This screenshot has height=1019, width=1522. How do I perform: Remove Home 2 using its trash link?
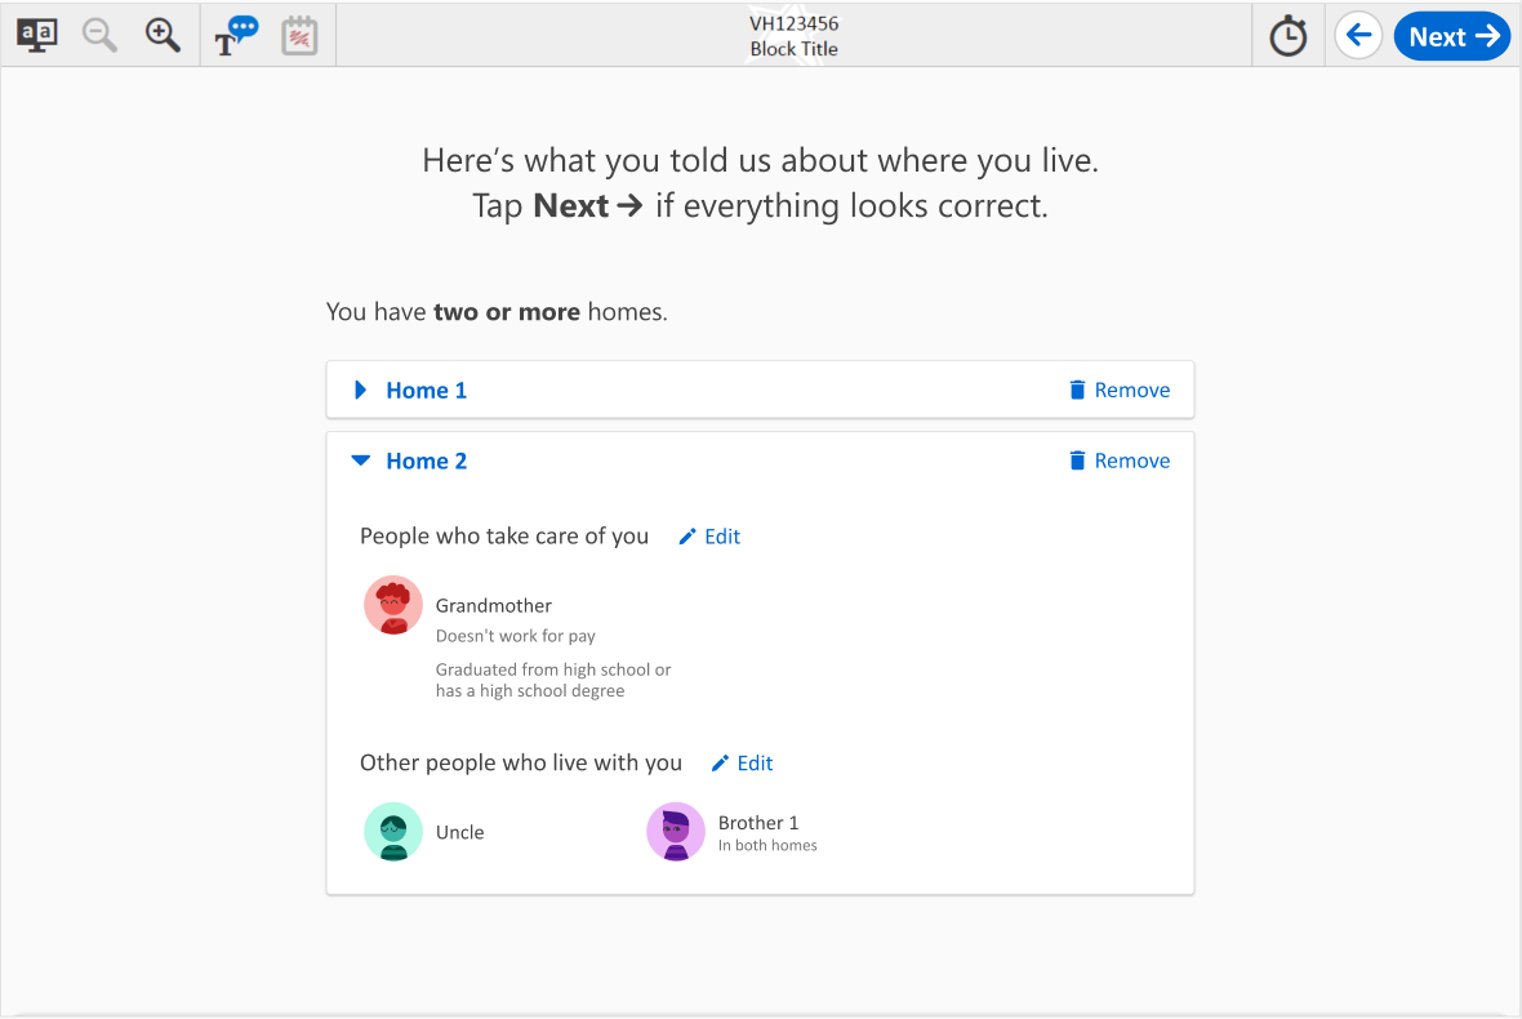point(1119,461)
